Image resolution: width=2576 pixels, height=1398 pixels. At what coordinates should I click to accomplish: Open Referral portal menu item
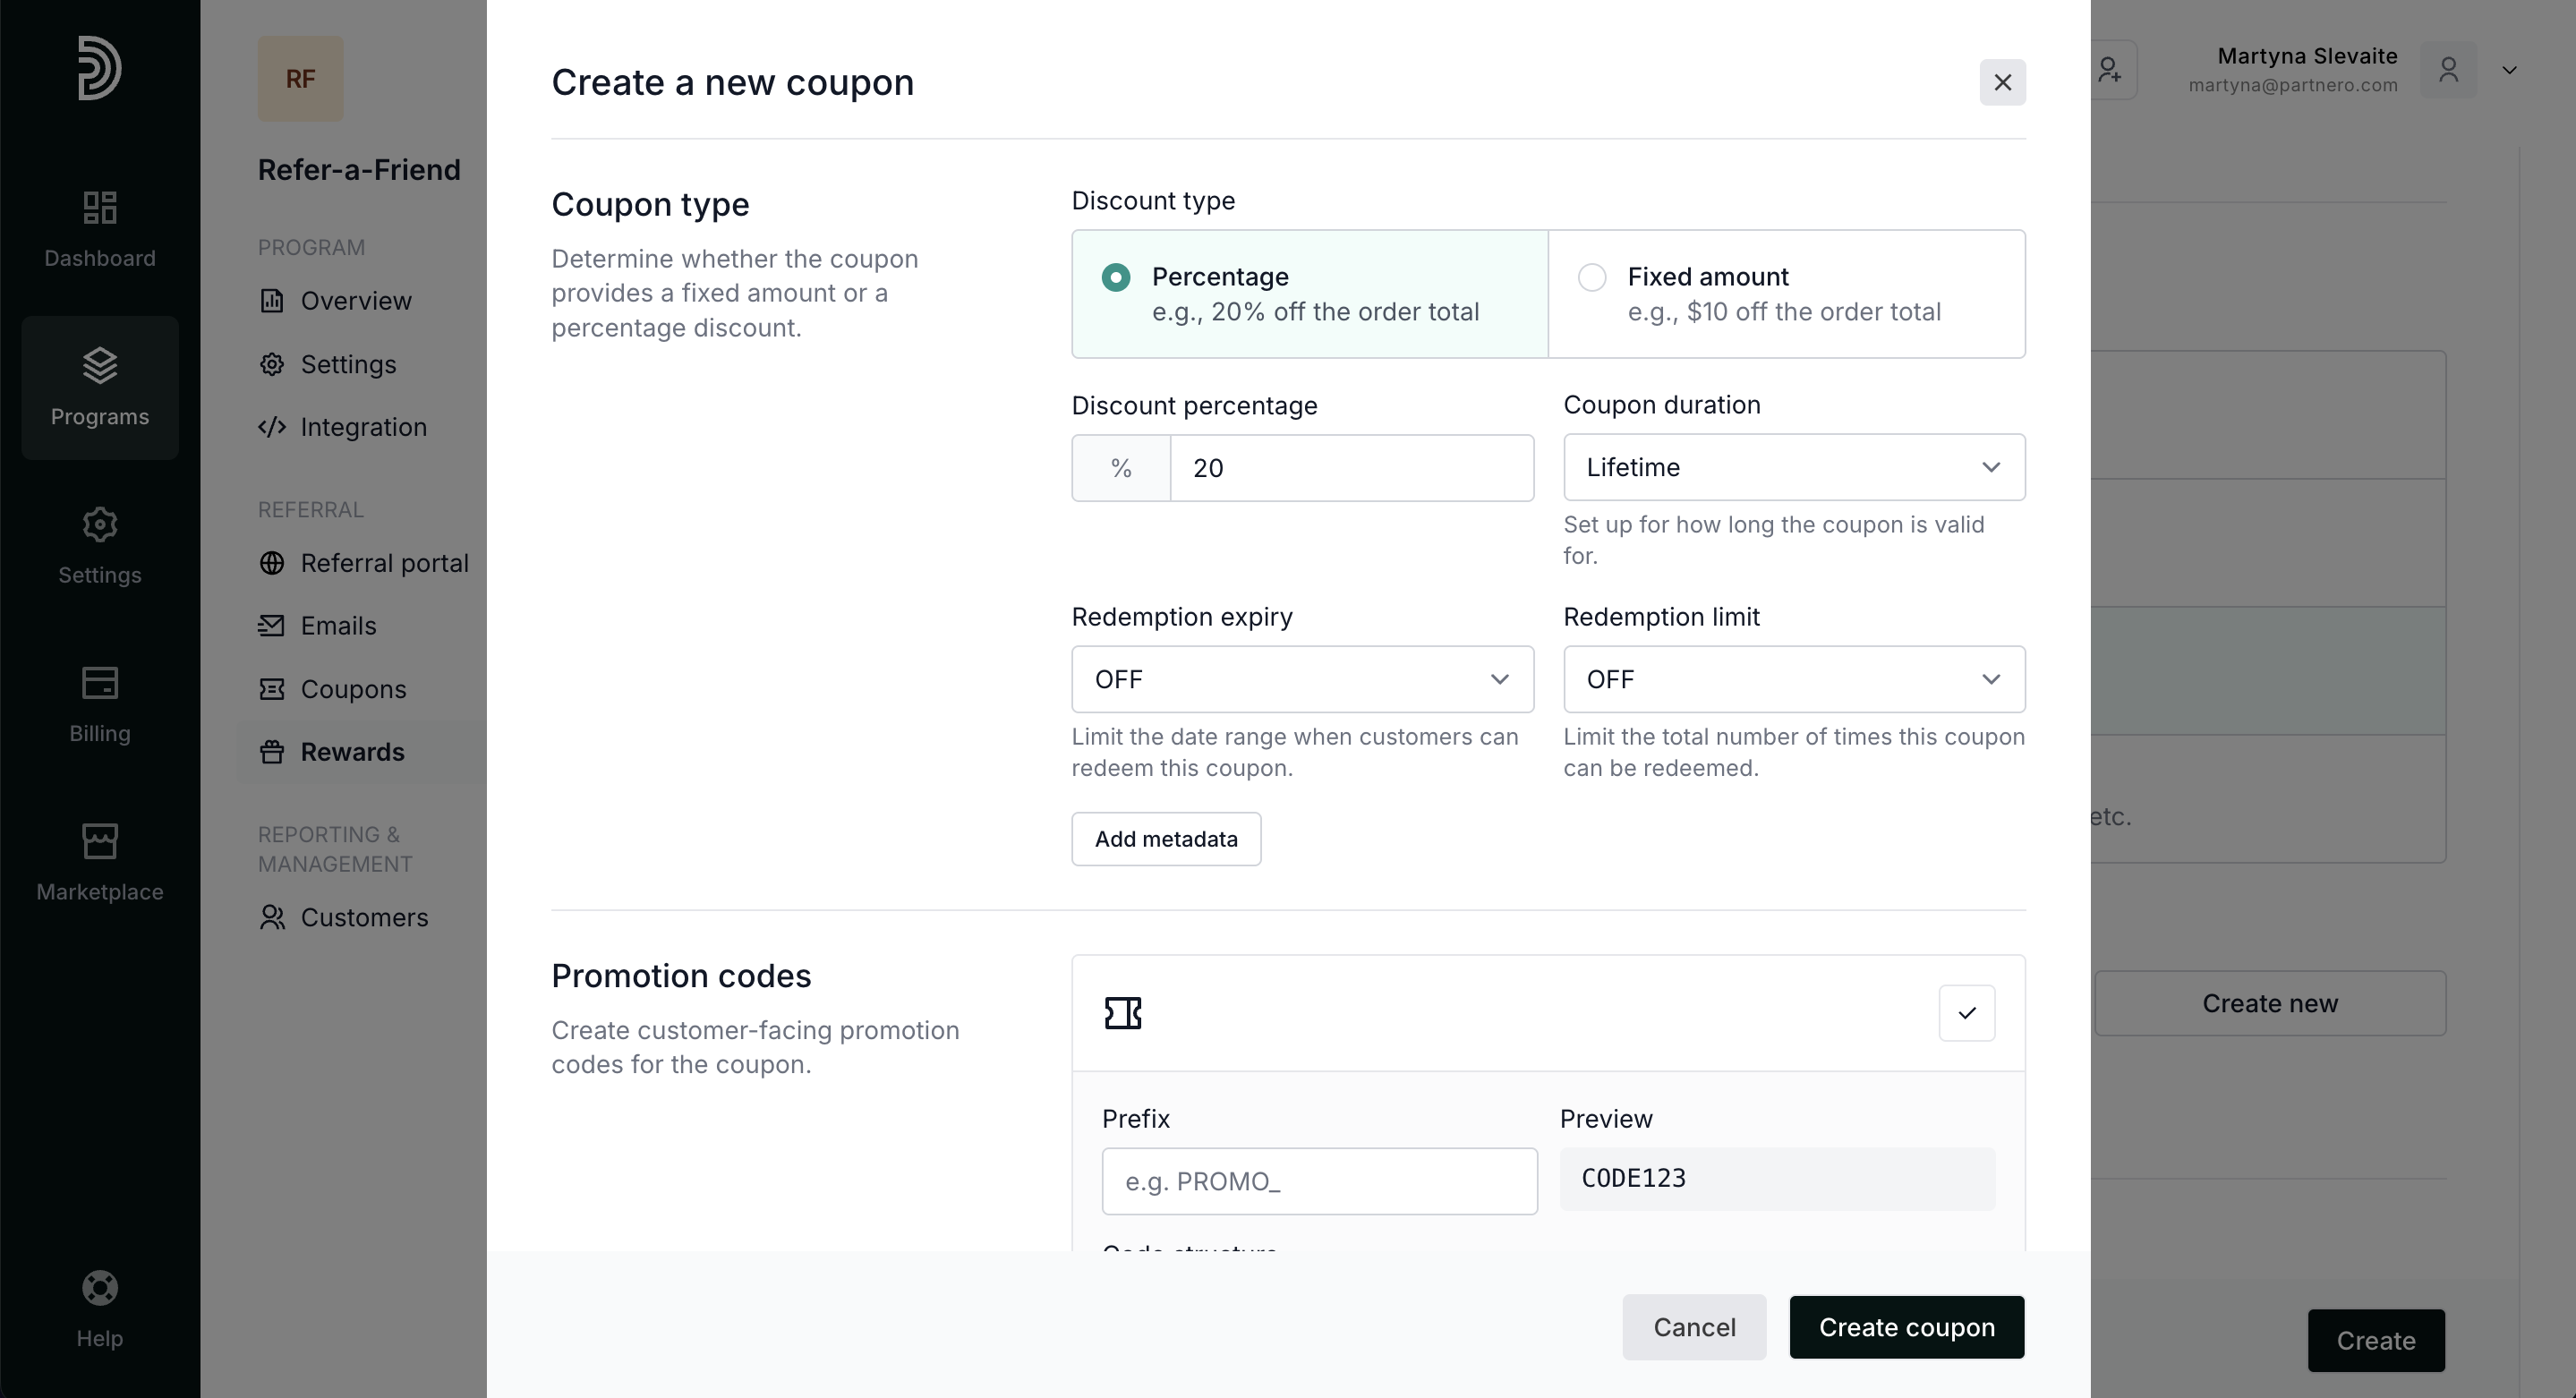pos(384,563)
